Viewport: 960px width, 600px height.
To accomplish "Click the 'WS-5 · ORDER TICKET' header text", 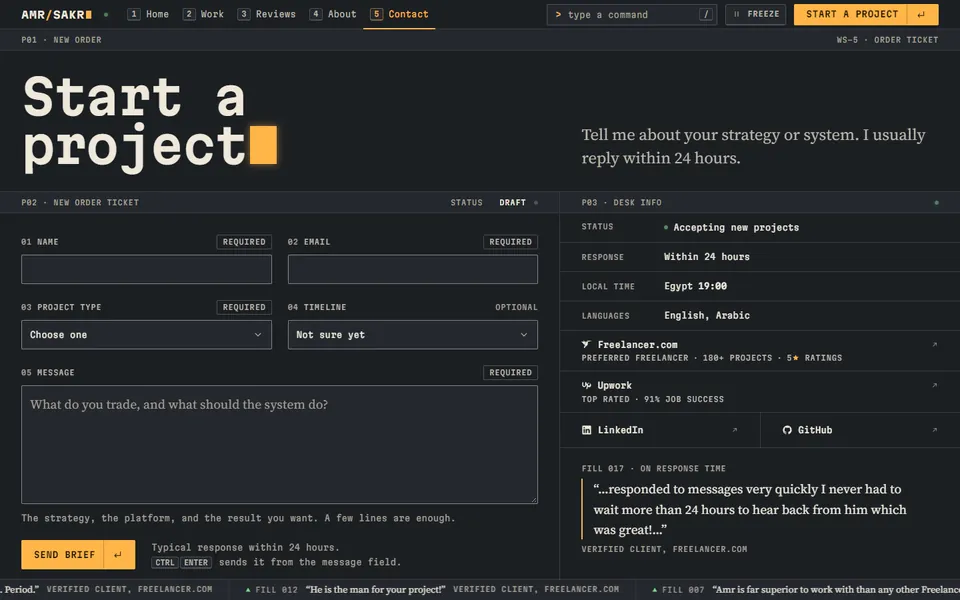I will click(887, 40).
